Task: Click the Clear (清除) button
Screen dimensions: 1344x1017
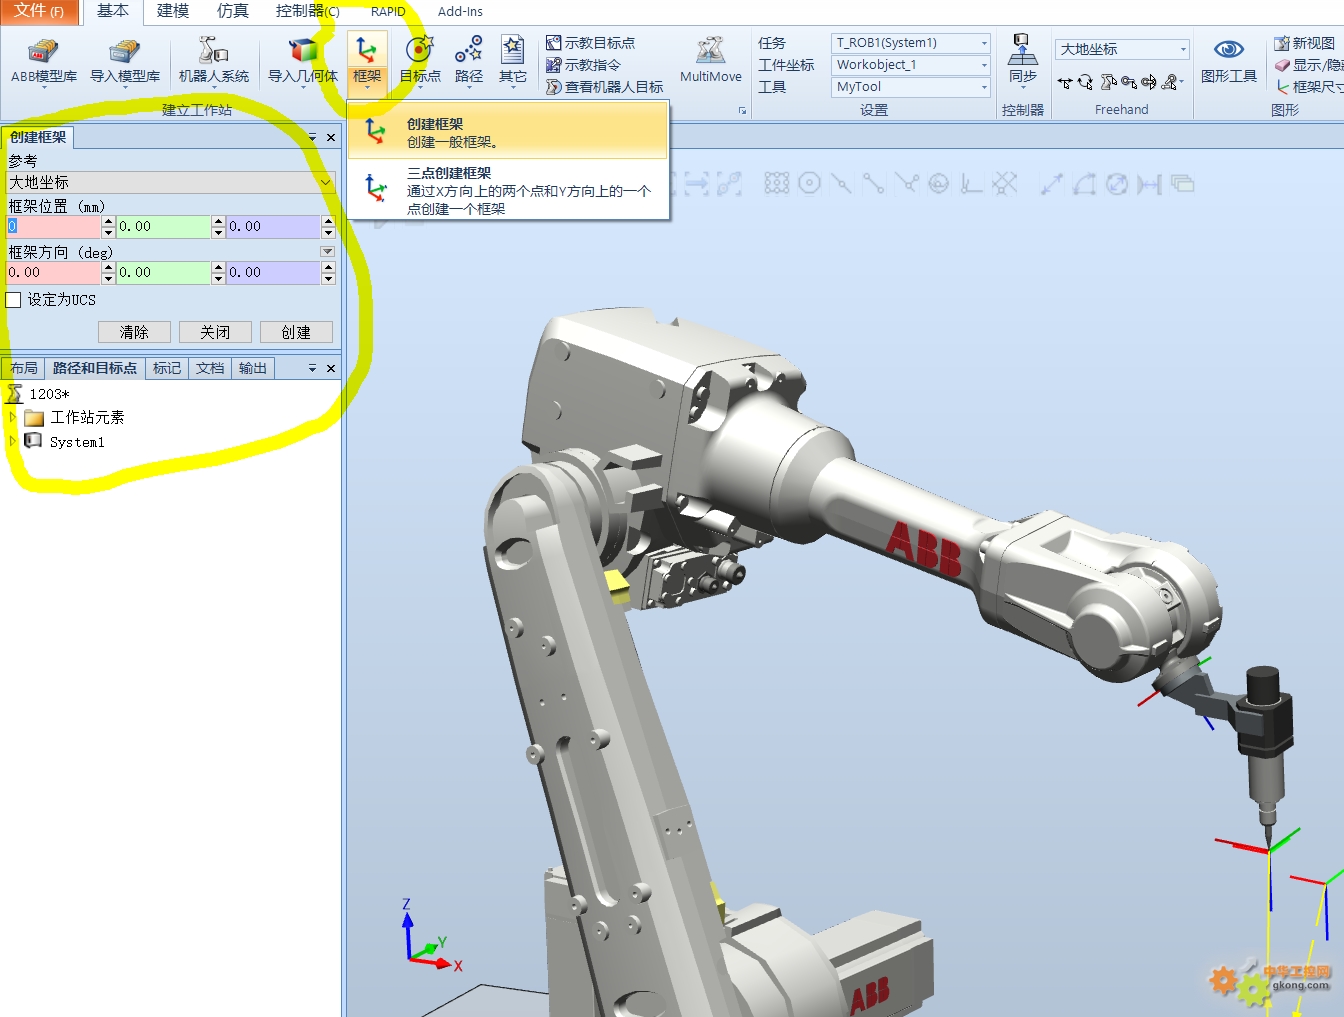Action: pyautogui.click(x=134, y=332)
